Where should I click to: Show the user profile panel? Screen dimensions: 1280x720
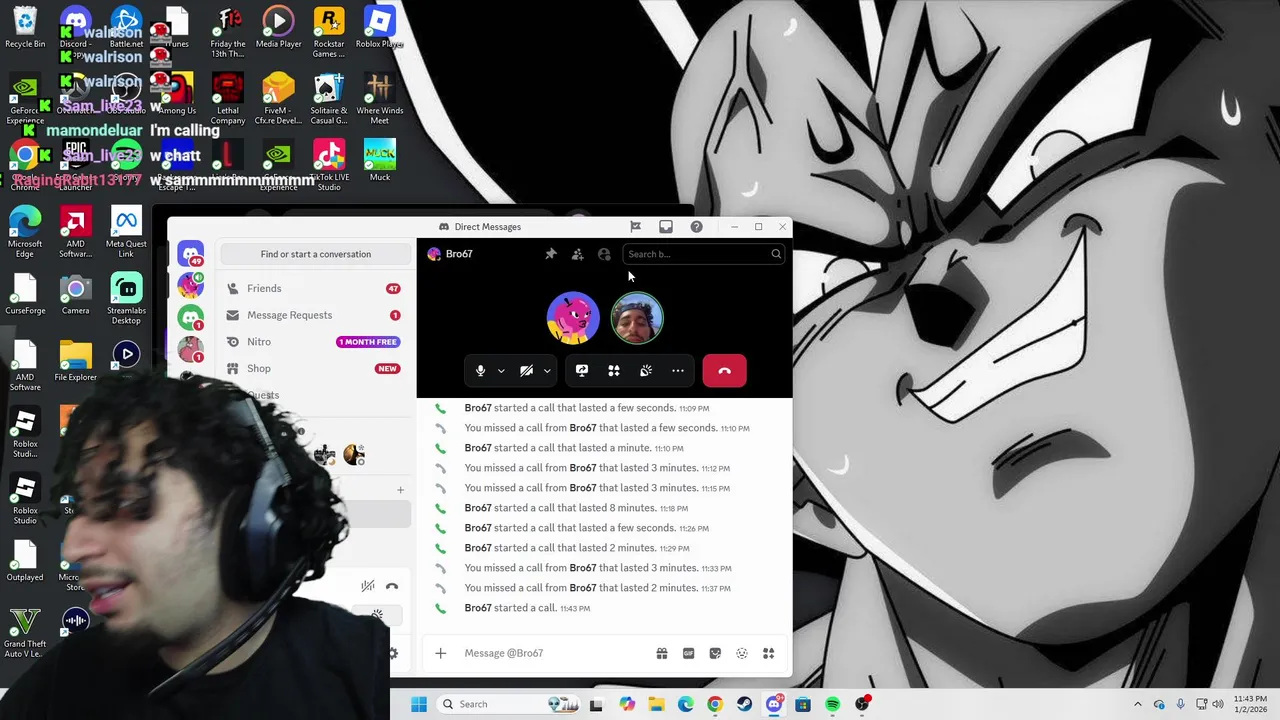(604, 254)
